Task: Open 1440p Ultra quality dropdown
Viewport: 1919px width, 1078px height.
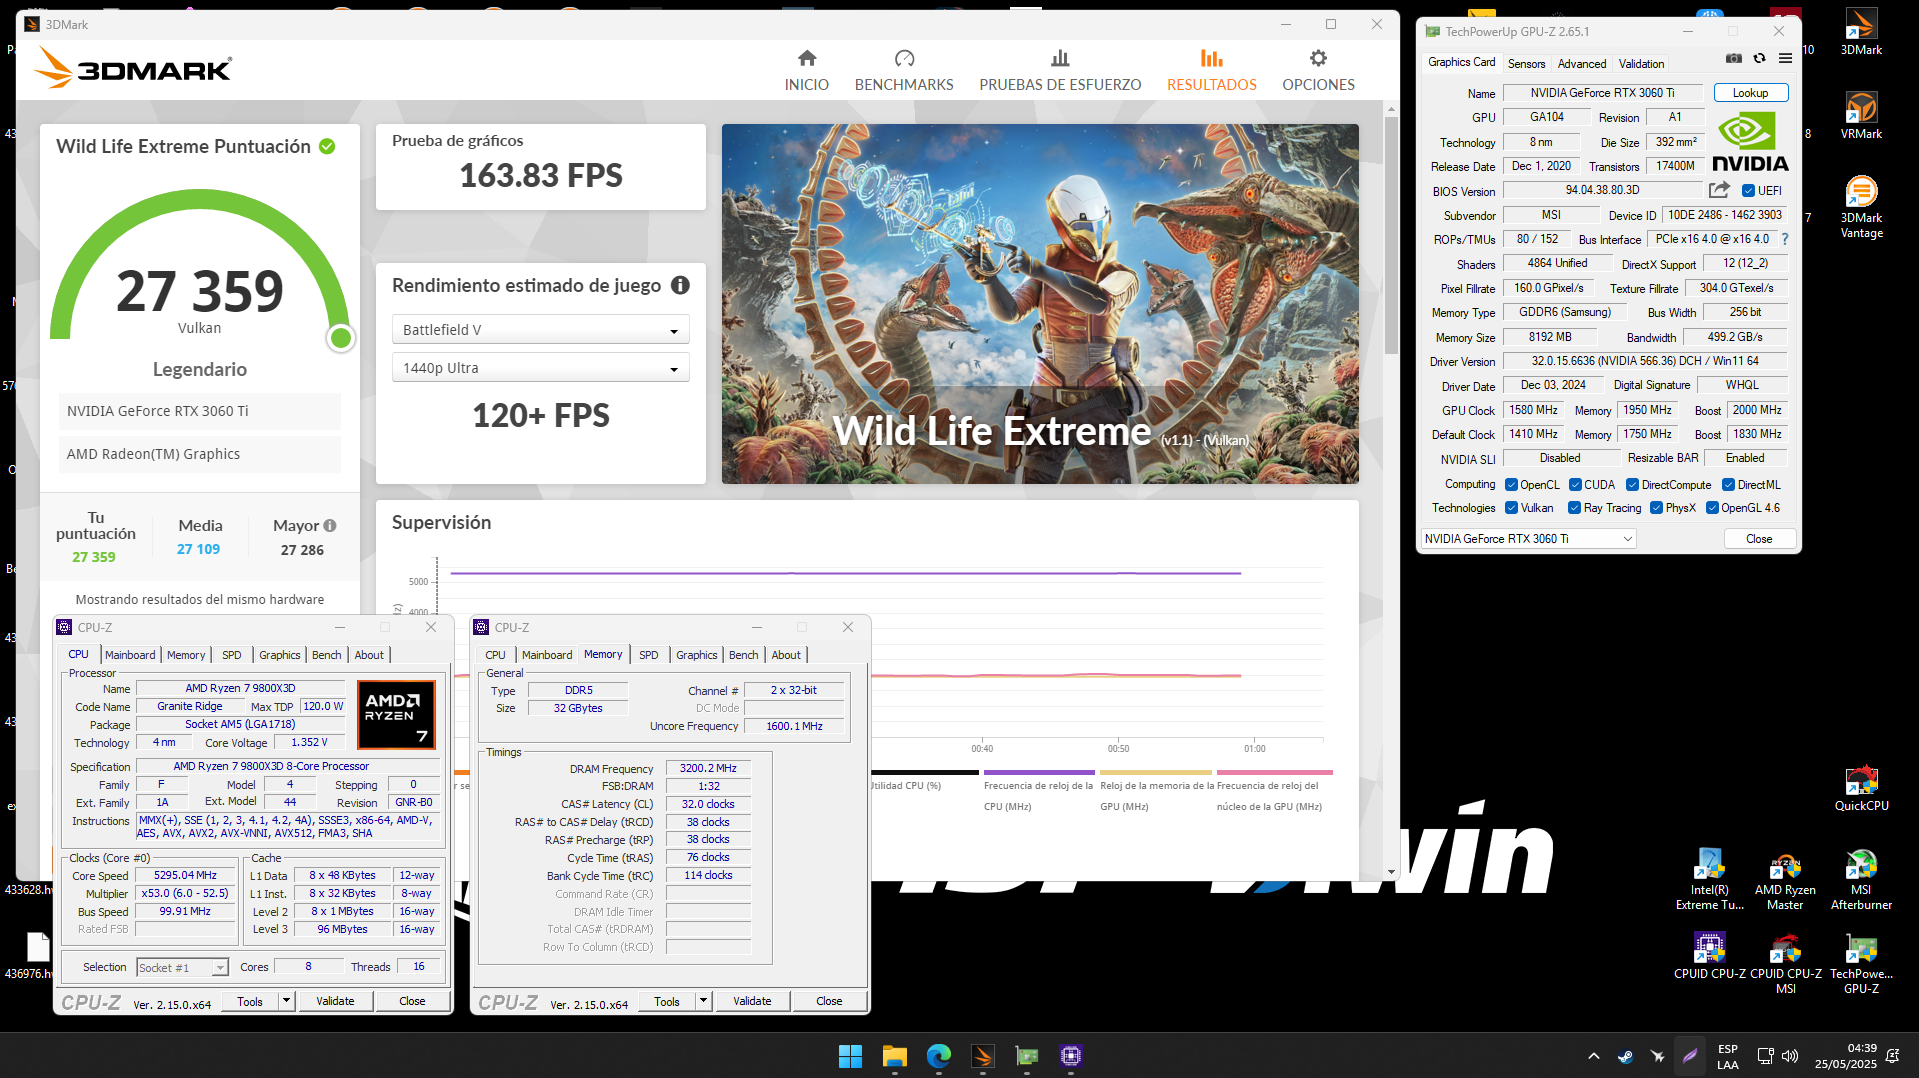Action: [540, 368]
